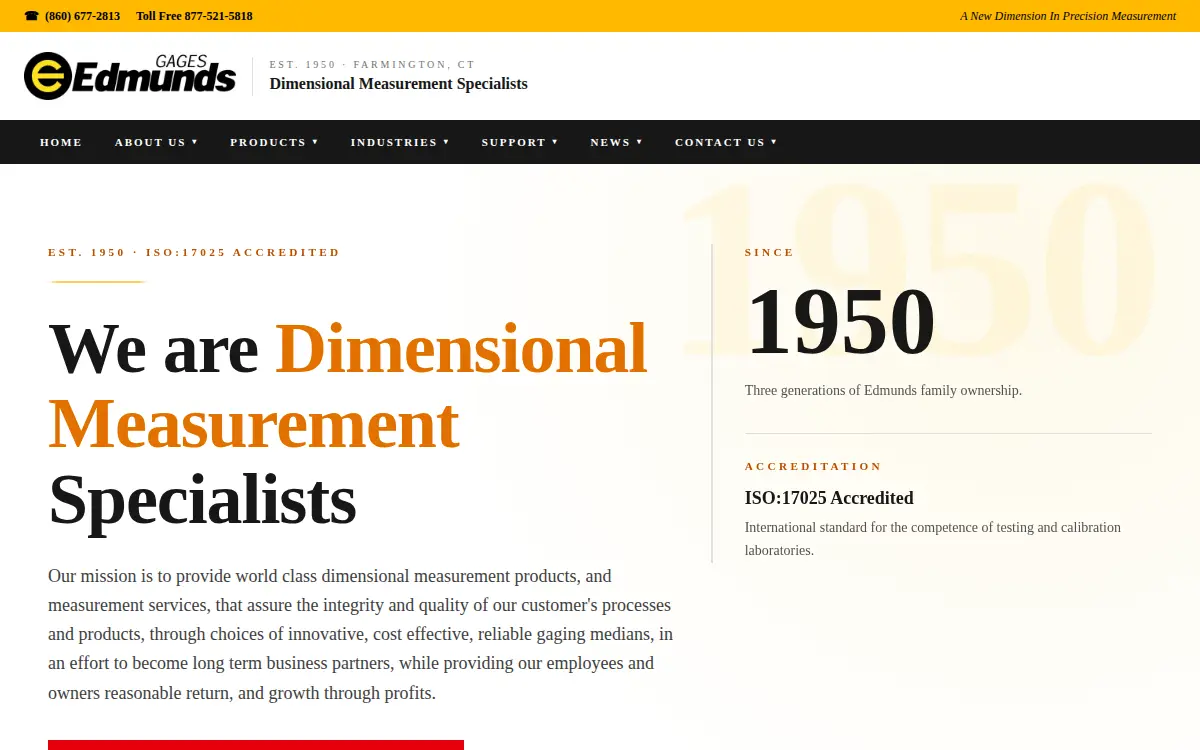Viewport: 1200px width, 750px height.
Task: Expand the News dropdown arrow
Action: tap(639, 142)
